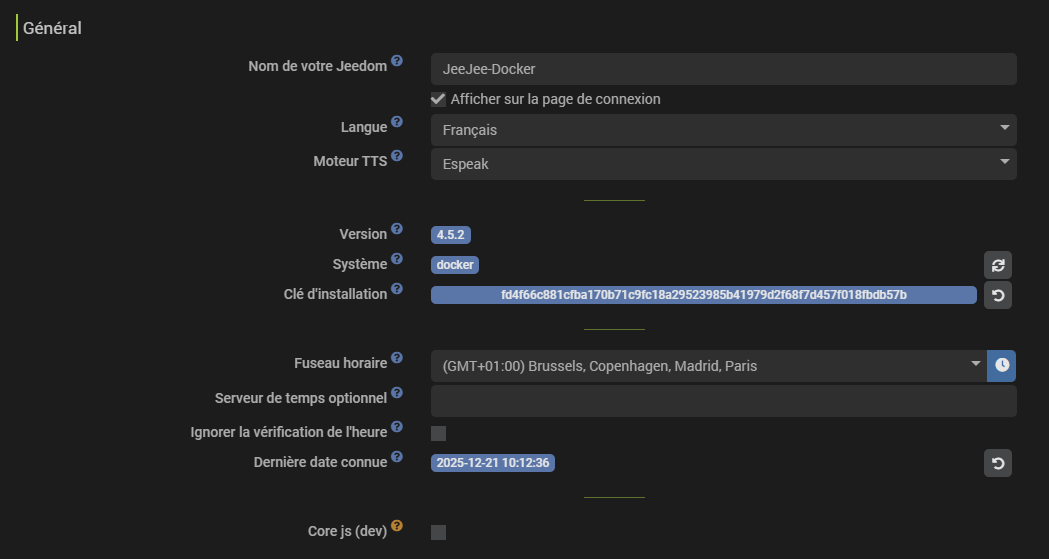Click help icon next to Langue label
The image size is (1049, 559).
coord(397,122)
